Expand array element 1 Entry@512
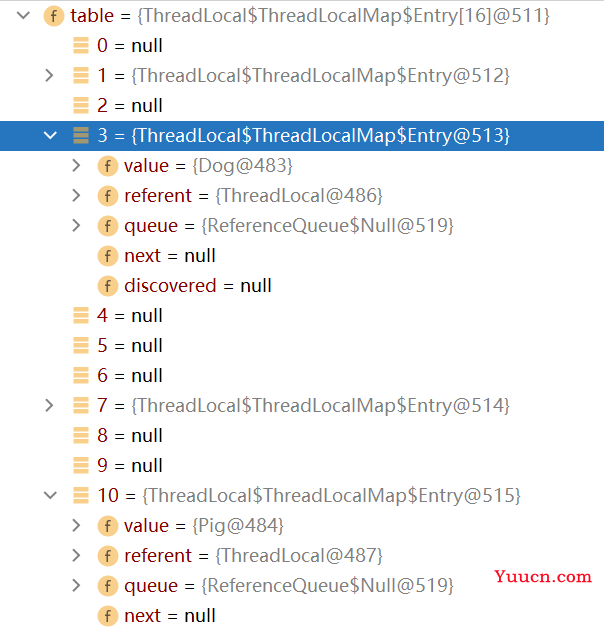 coord(49,75)
